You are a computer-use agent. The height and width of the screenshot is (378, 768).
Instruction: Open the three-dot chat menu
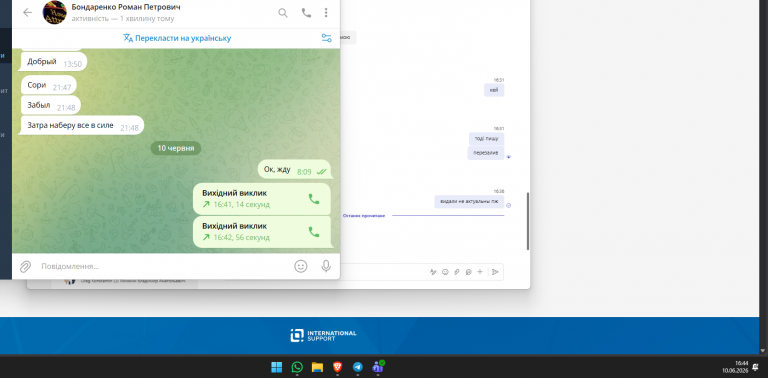[326, 13]
